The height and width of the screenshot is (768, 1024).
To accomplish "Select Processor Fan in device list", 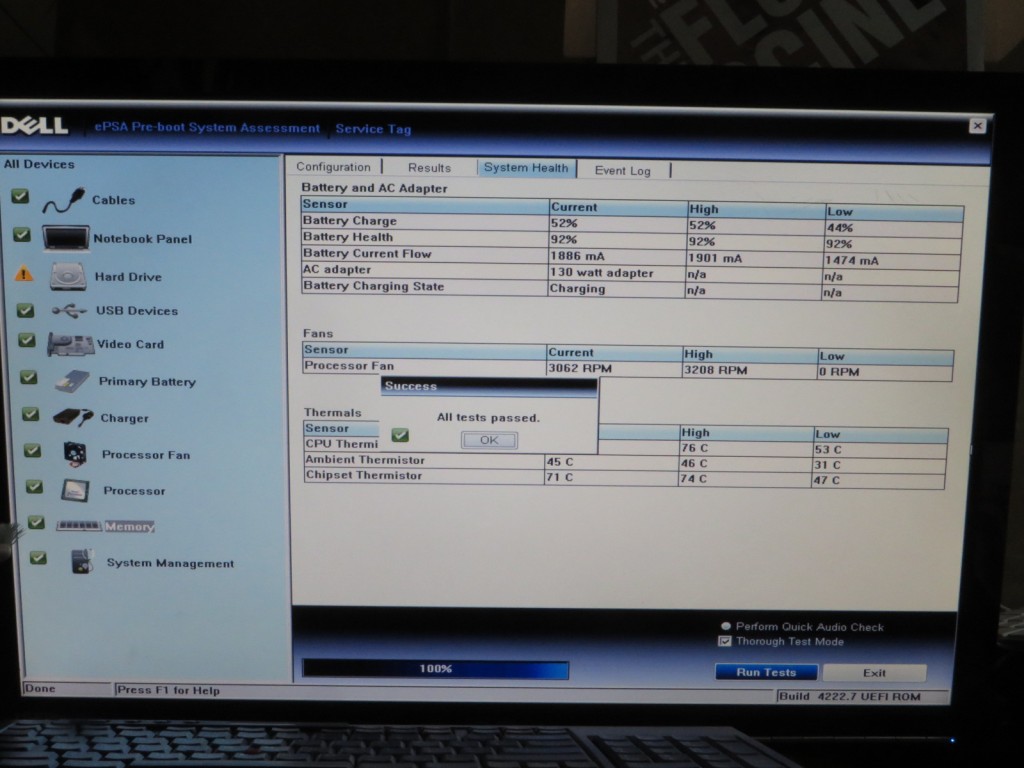I will click(146, 455).
